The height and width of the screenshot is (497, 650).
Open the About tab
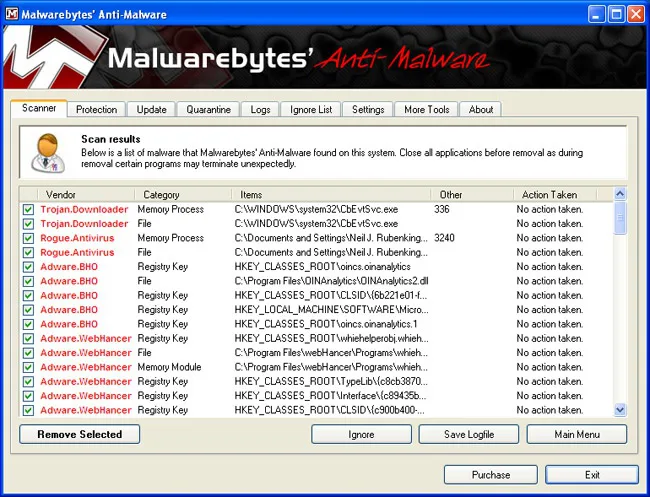(481, 110)
